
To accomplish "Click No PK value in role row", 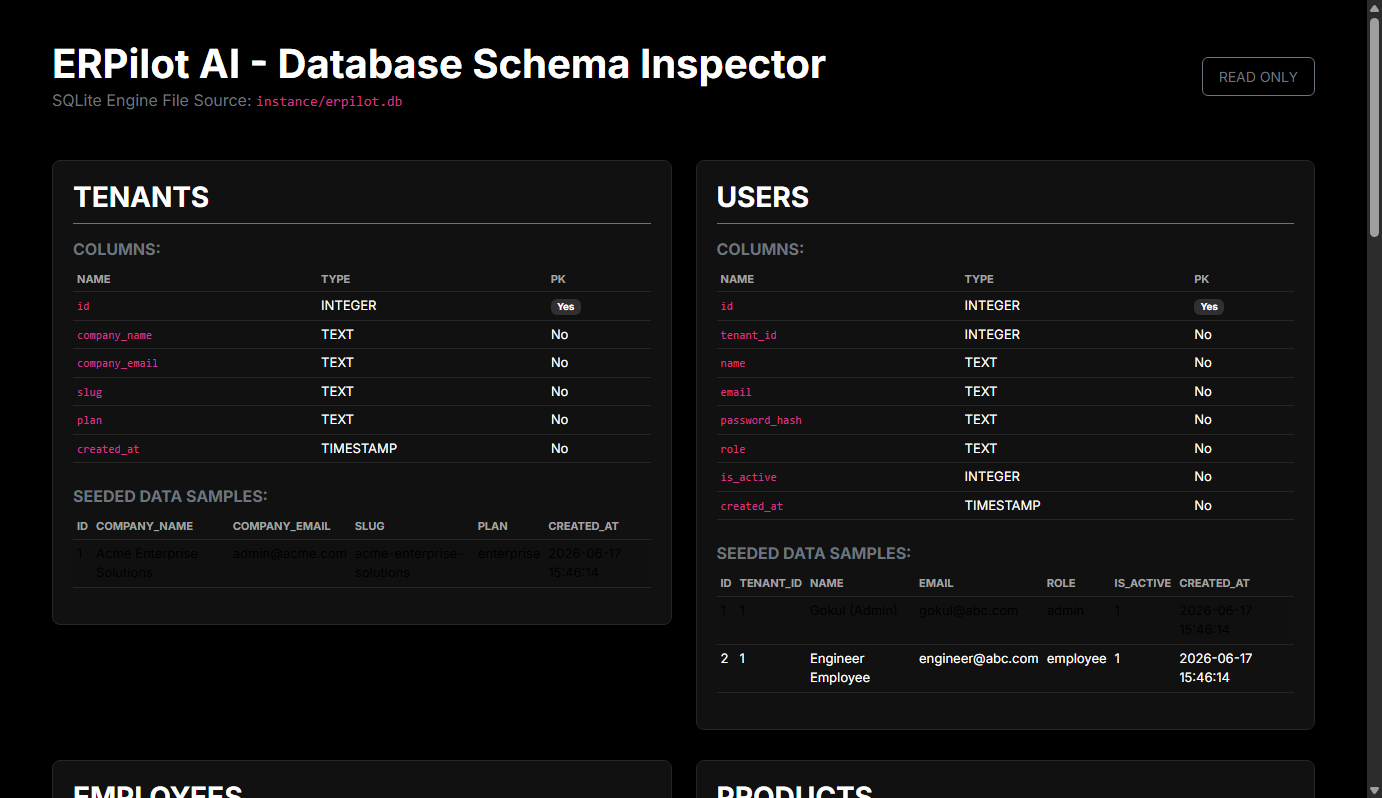I will click(x=1203, y=448).
